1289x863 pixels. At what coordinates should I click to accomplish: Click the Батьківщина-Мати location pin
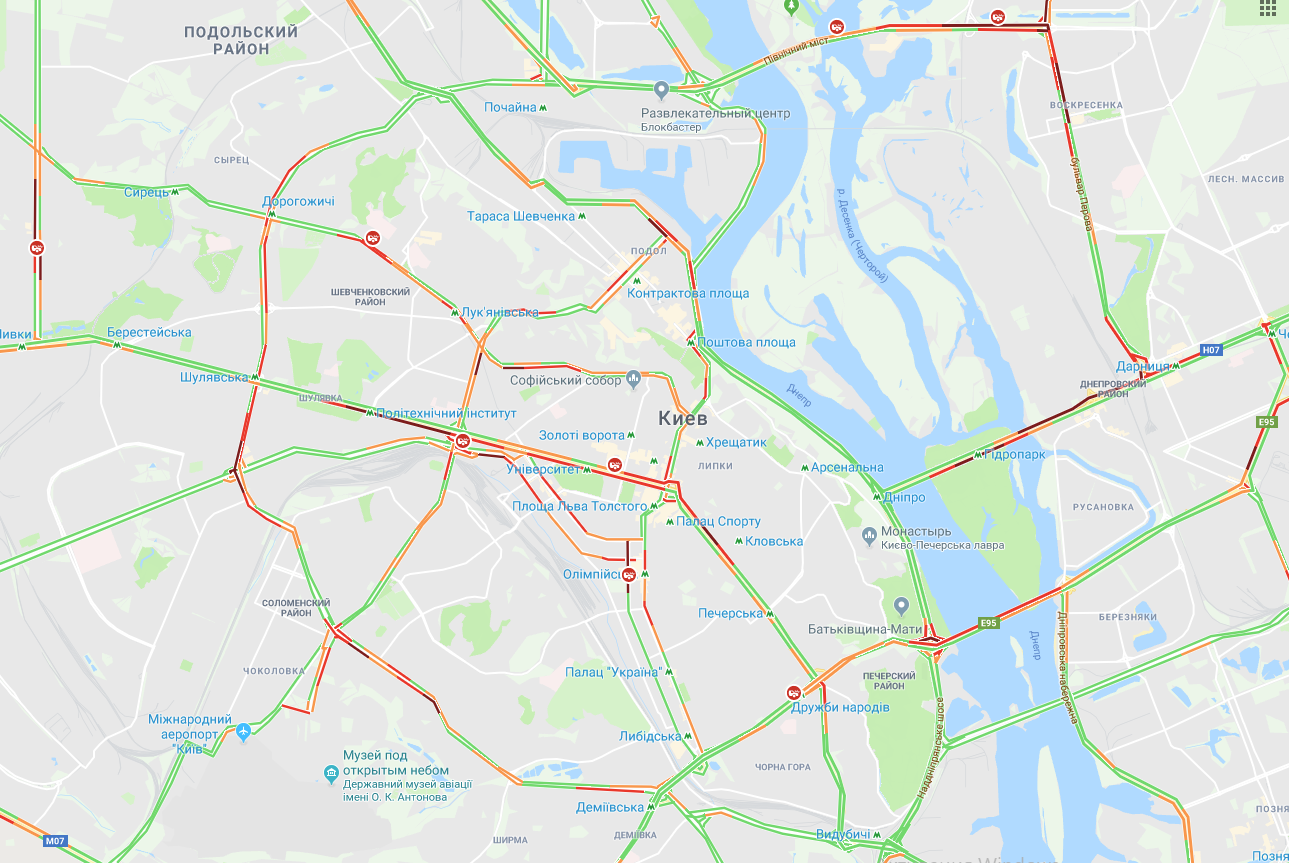(x=901, y=605)
